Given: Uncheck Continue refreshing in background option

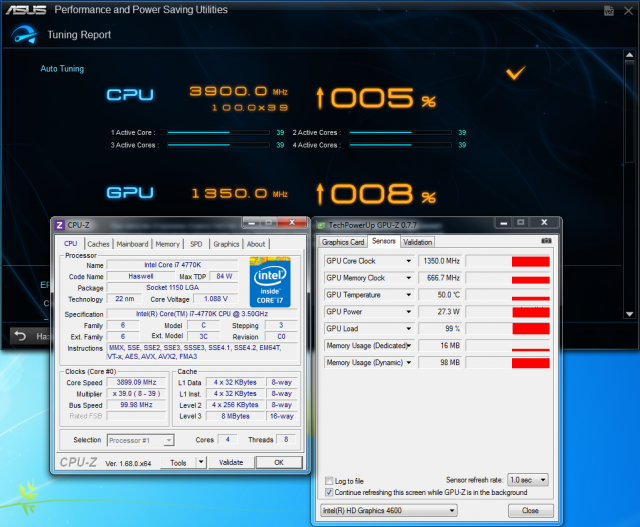Looking at the screenshot, I should click(329, 492).
